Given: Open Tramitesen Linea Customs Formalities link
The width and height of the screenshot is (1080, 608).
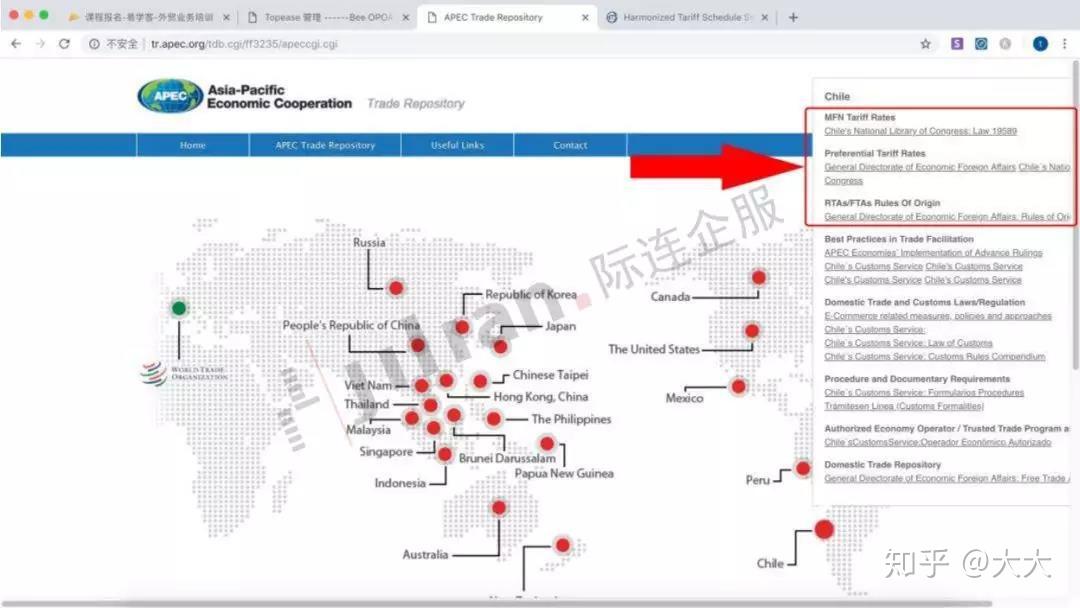Looking at the screenshot, I should click(904, 406).
